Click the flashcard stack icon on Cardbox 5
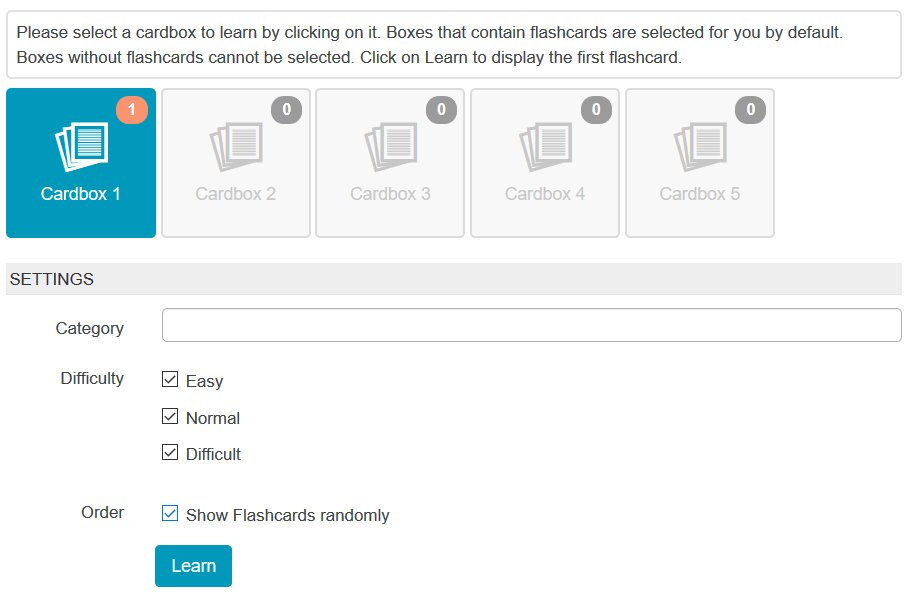Screen dimensions: 915x607 (703, 146)
